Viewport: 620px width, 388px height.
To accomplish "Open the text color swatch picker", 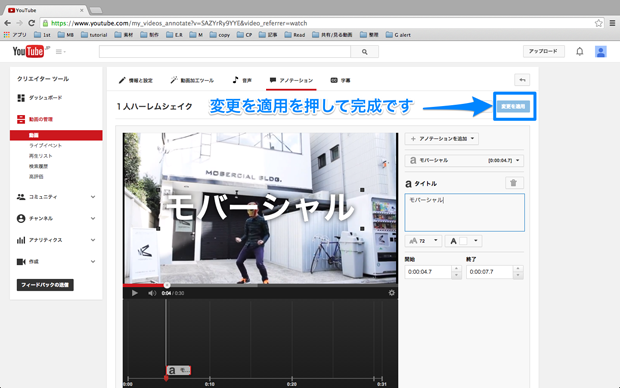I will [463, 241].
